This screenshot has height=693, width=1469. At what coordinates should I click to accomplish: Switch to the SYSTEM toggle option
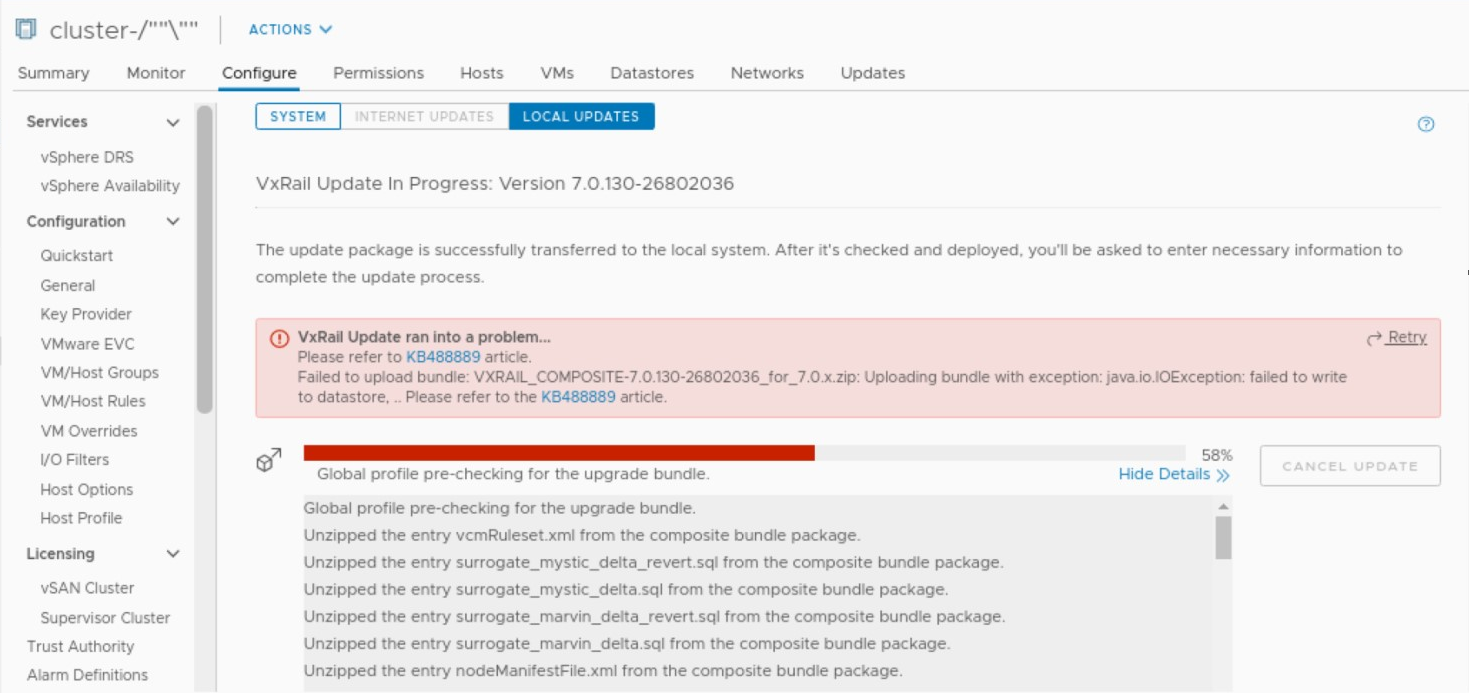(298, 116)
